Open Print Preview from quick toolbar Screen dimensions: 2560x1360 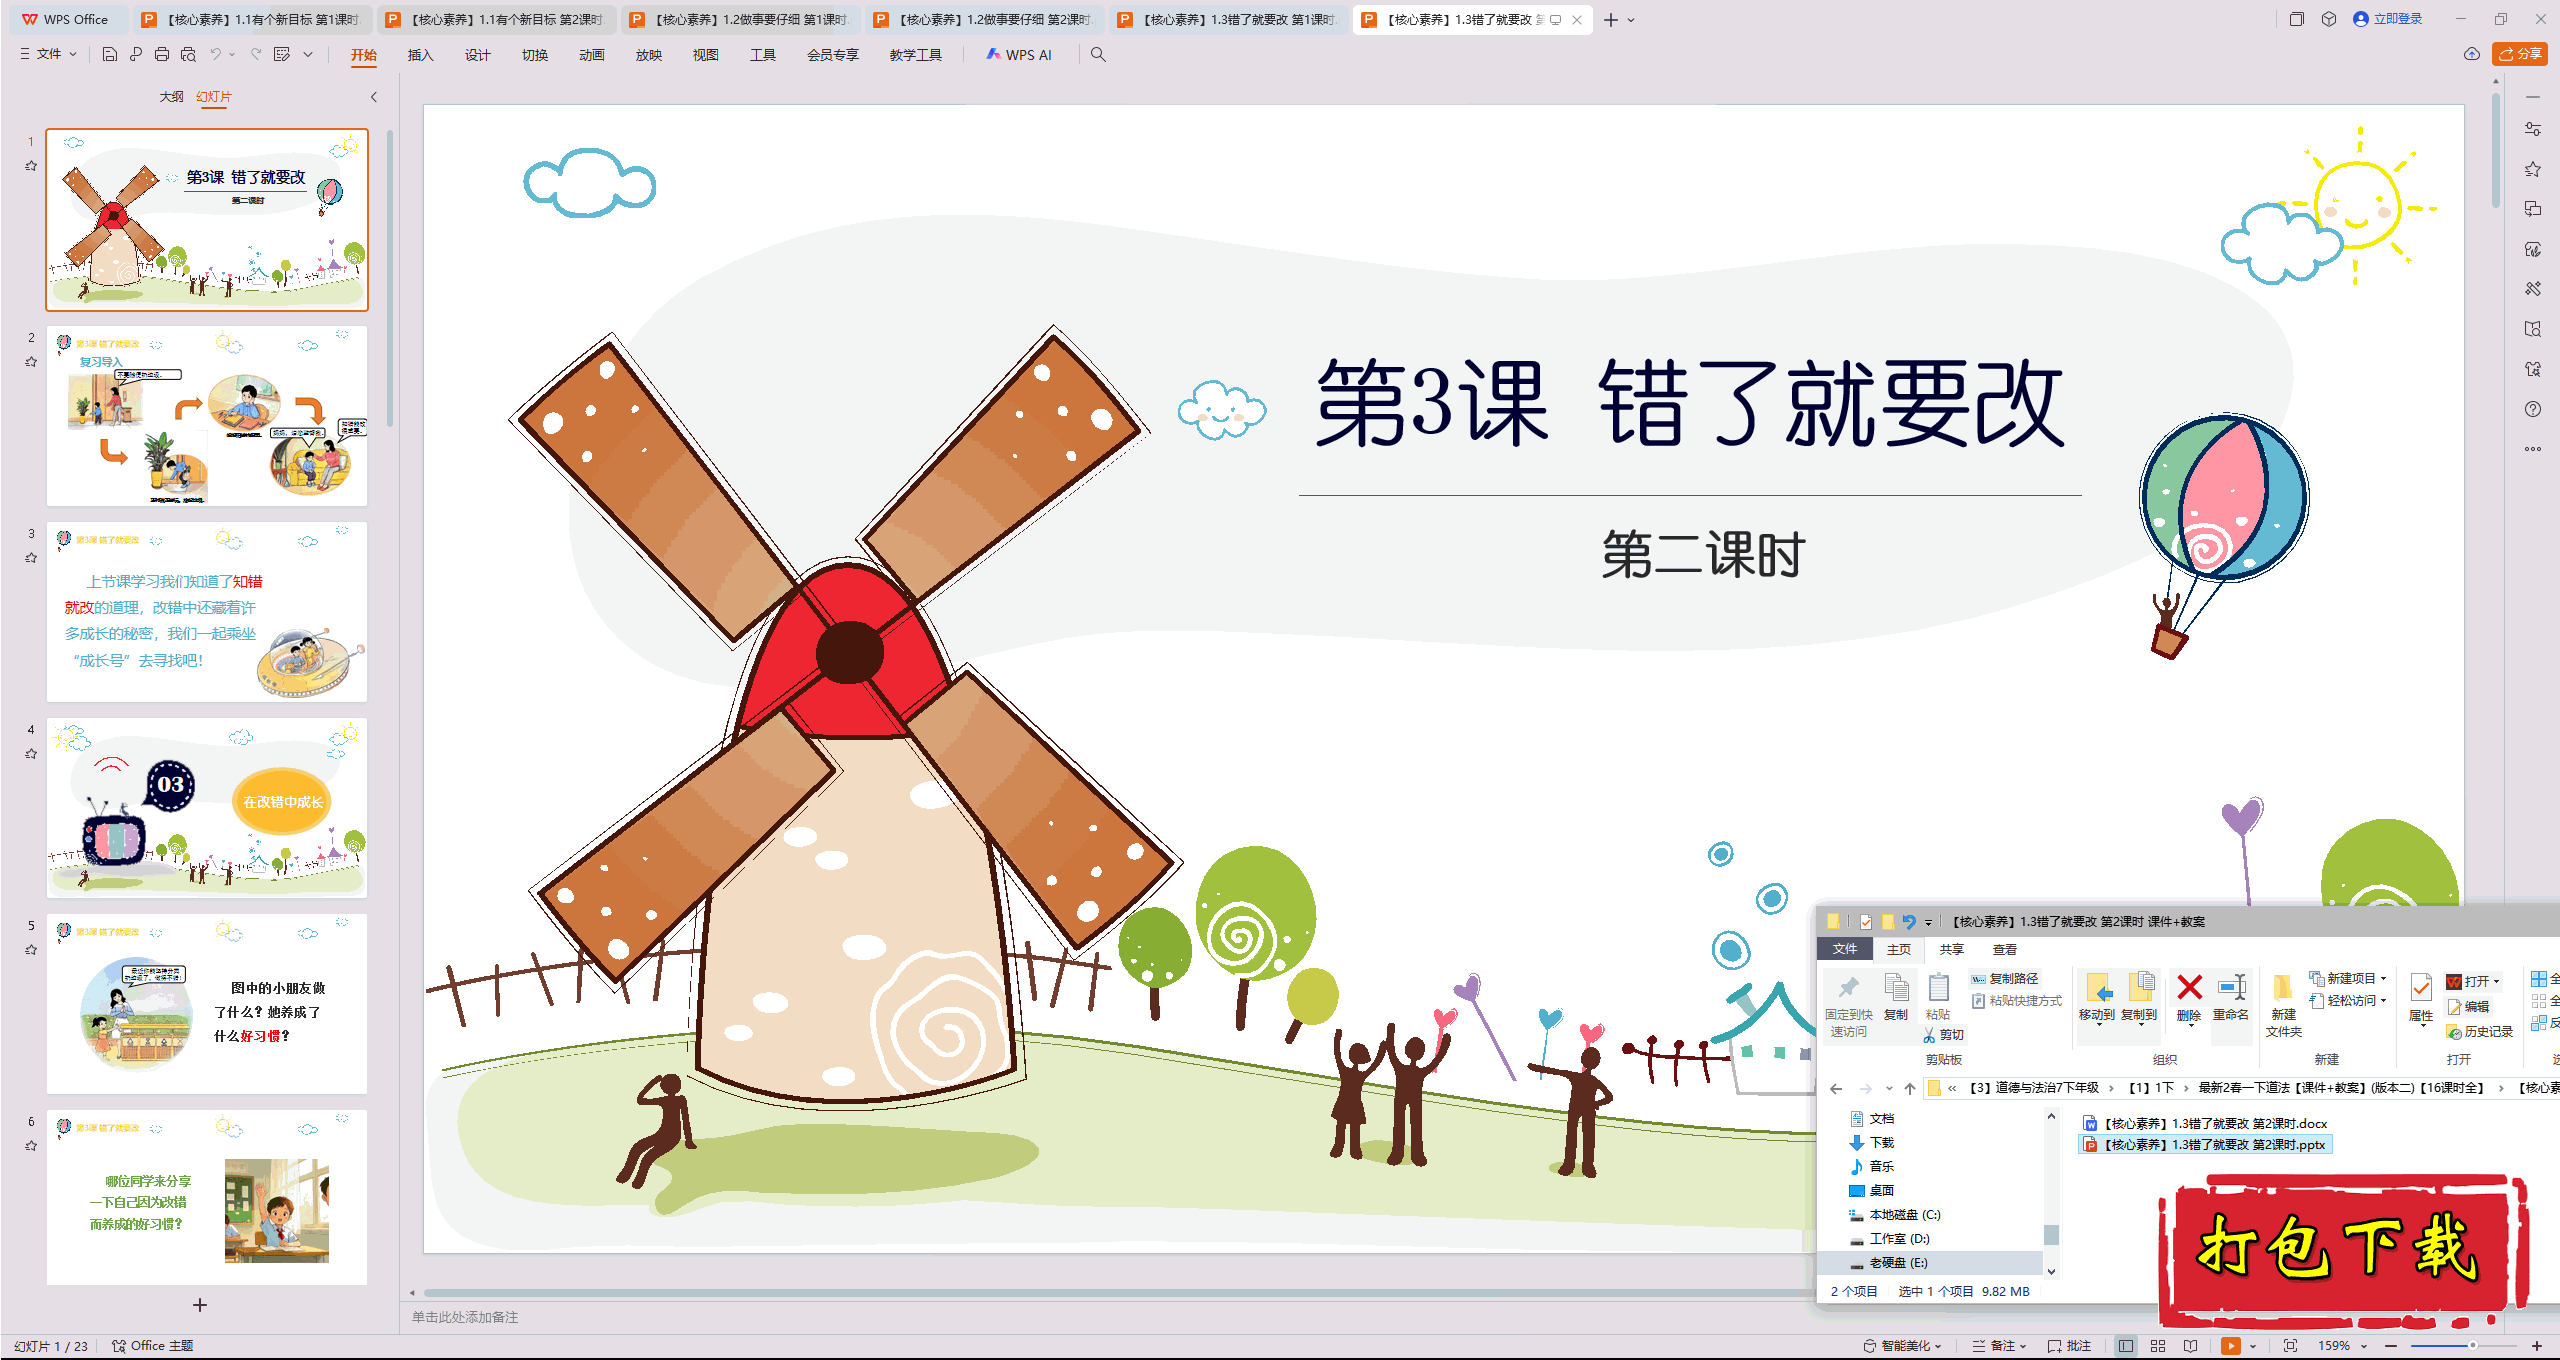(x=188, y=55)
